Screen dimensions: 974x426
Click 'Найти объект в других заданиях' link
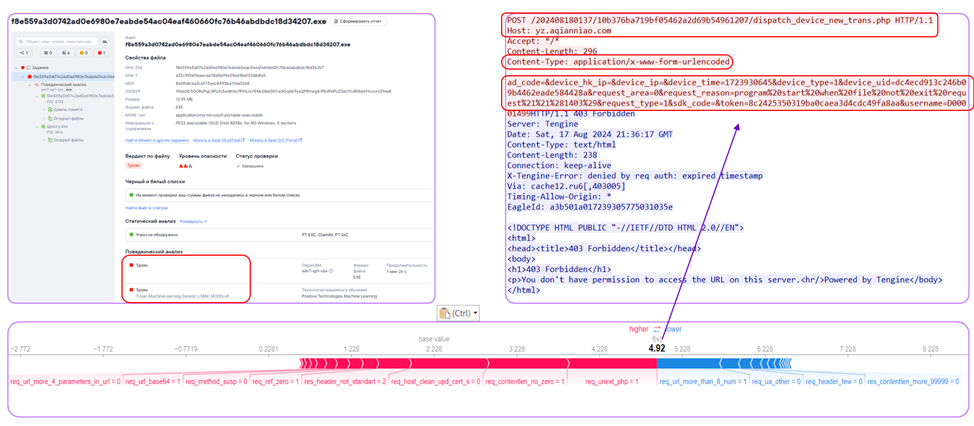[157, 140]
